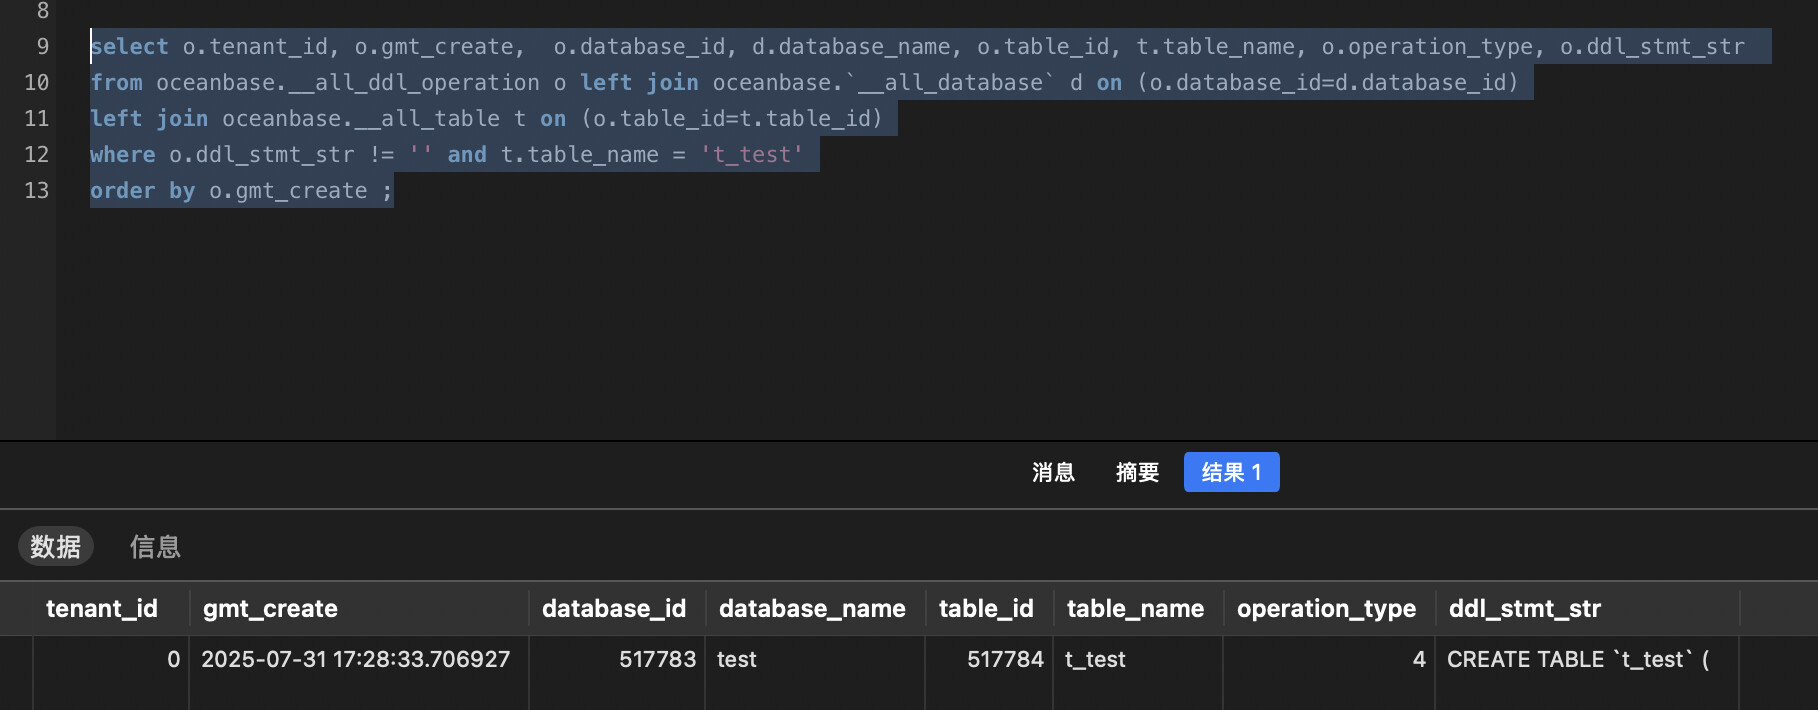Click the table_name column header
1818x710 pixels.
pos(1135,609)
